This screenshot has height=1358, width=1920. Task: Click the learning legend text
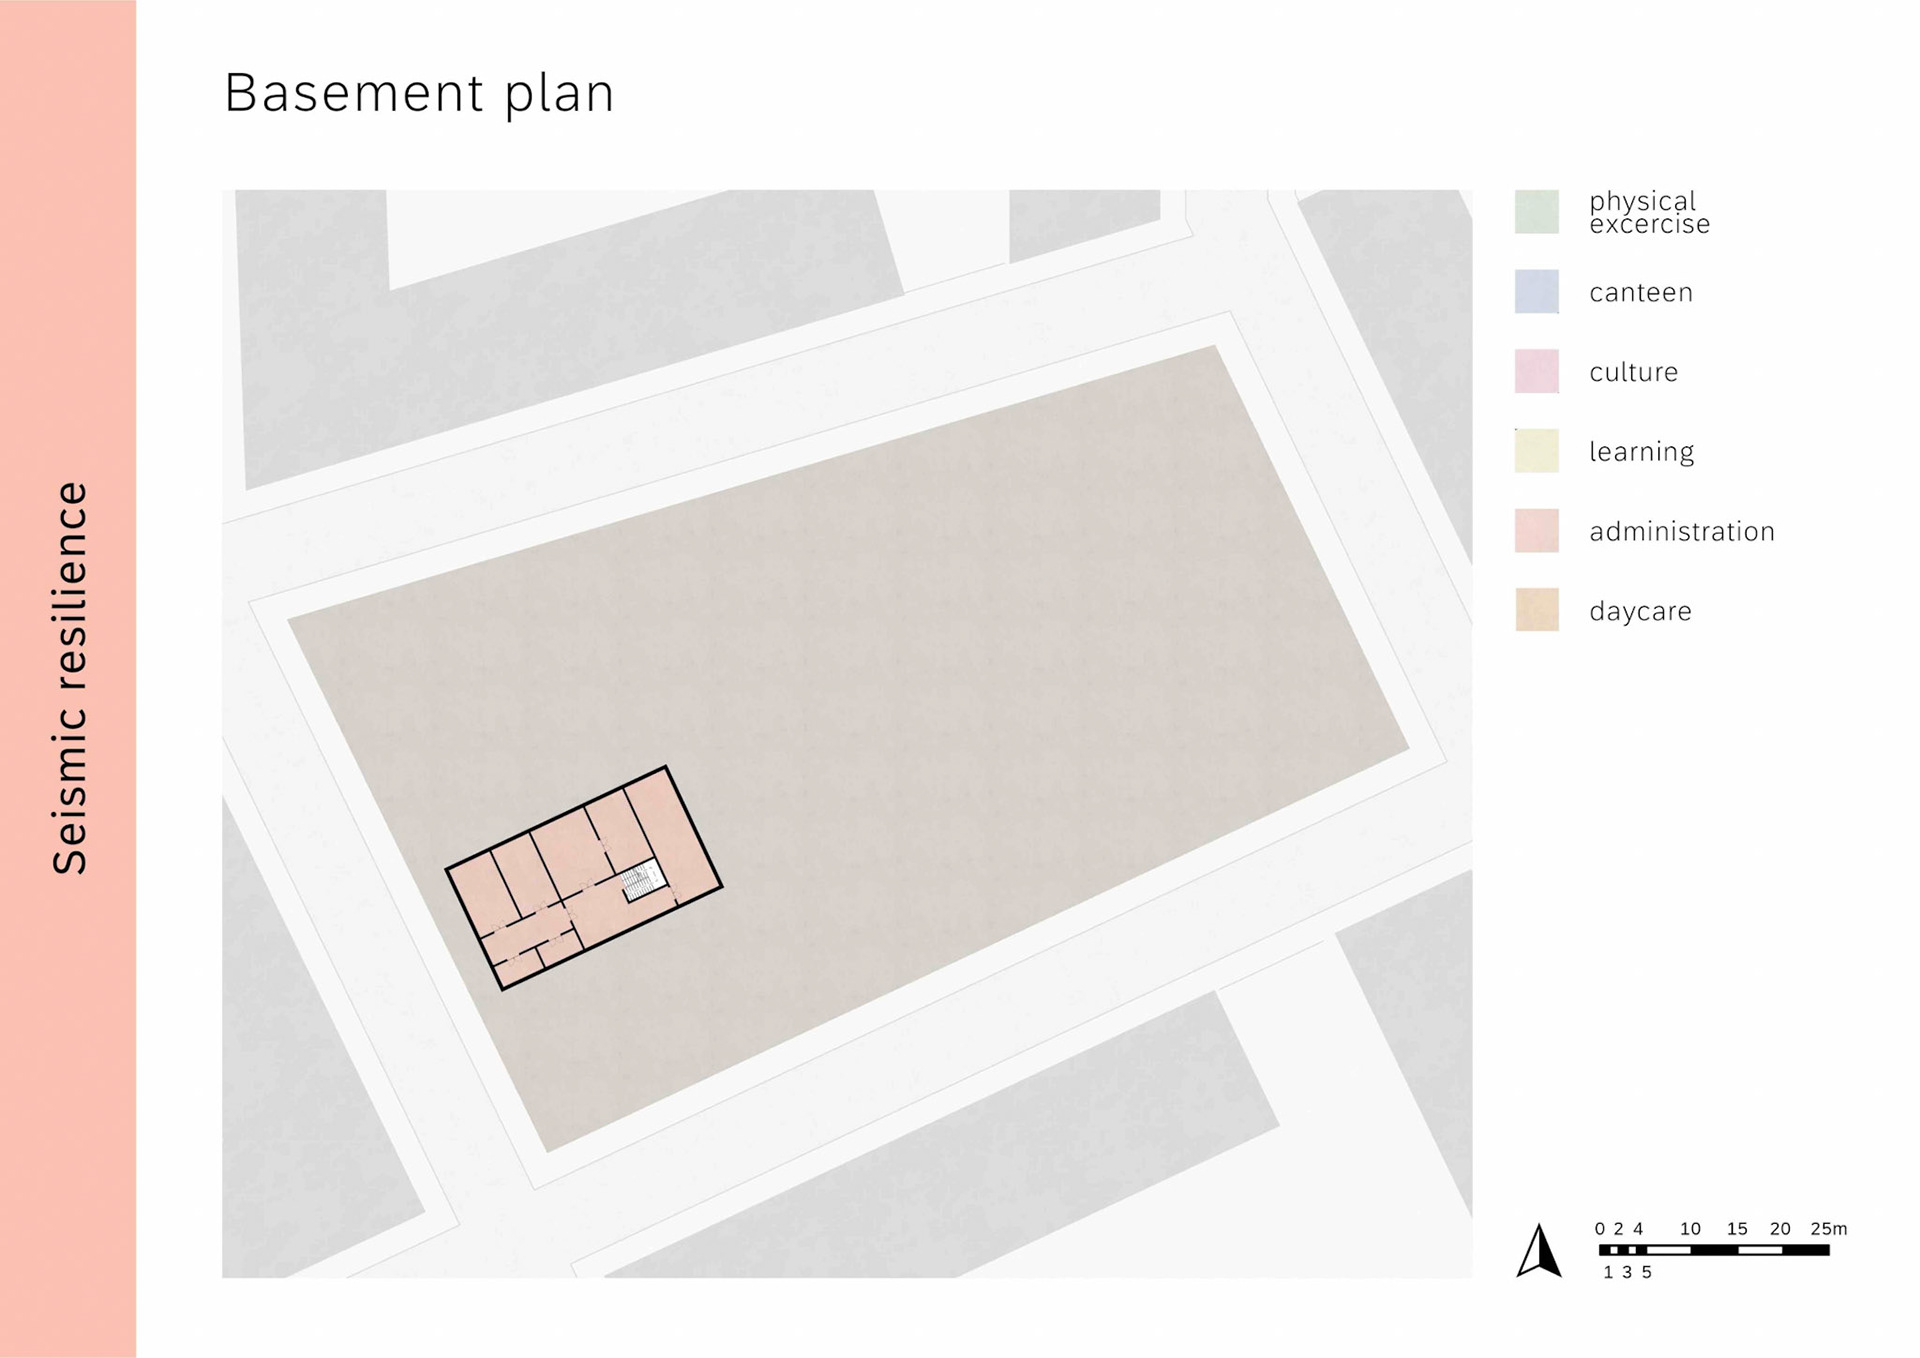click(1641, 452)
